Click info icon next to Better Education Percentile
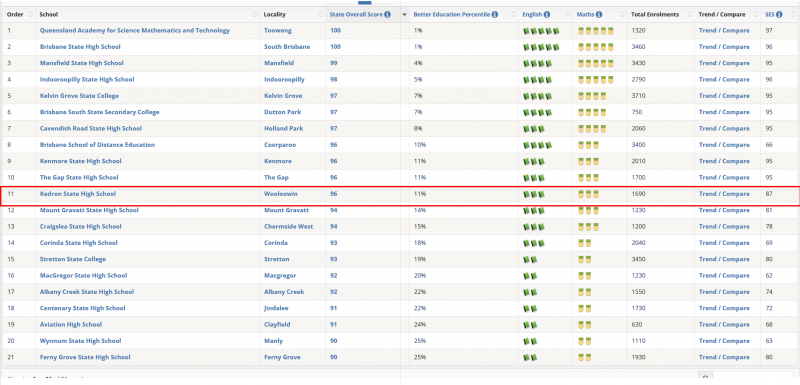The image size is (800, 385). pyautogui.click(x=495, y=15)
